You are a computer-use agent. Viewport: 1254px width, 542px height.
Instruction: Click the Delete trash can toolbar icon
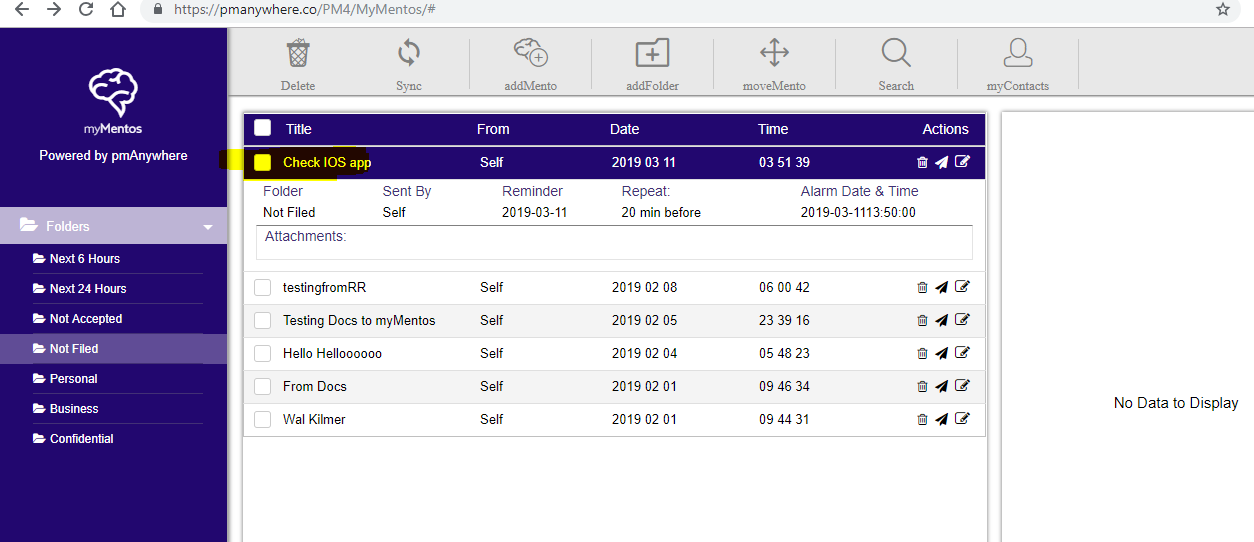point(298,54)
